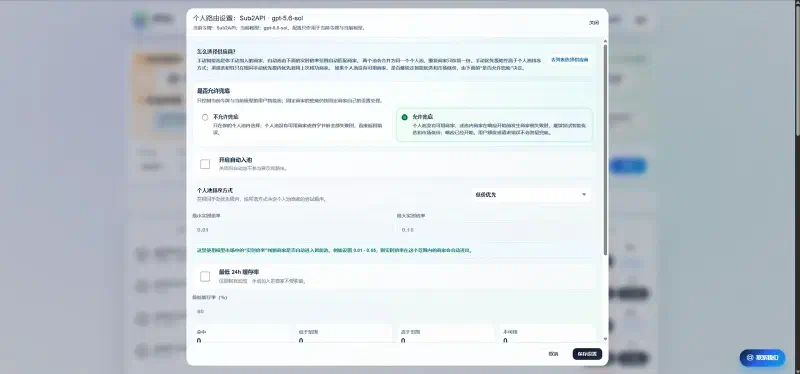Viewport: 800px width, 374px height.
Task: Tick the 最低 24h 缓存率 checkbox
Action: (x=205, y=276)
